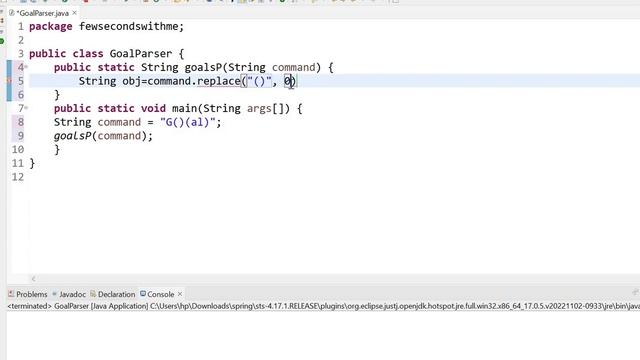
Task: Click the 'void' keyword on line 7
Action: 153,108
